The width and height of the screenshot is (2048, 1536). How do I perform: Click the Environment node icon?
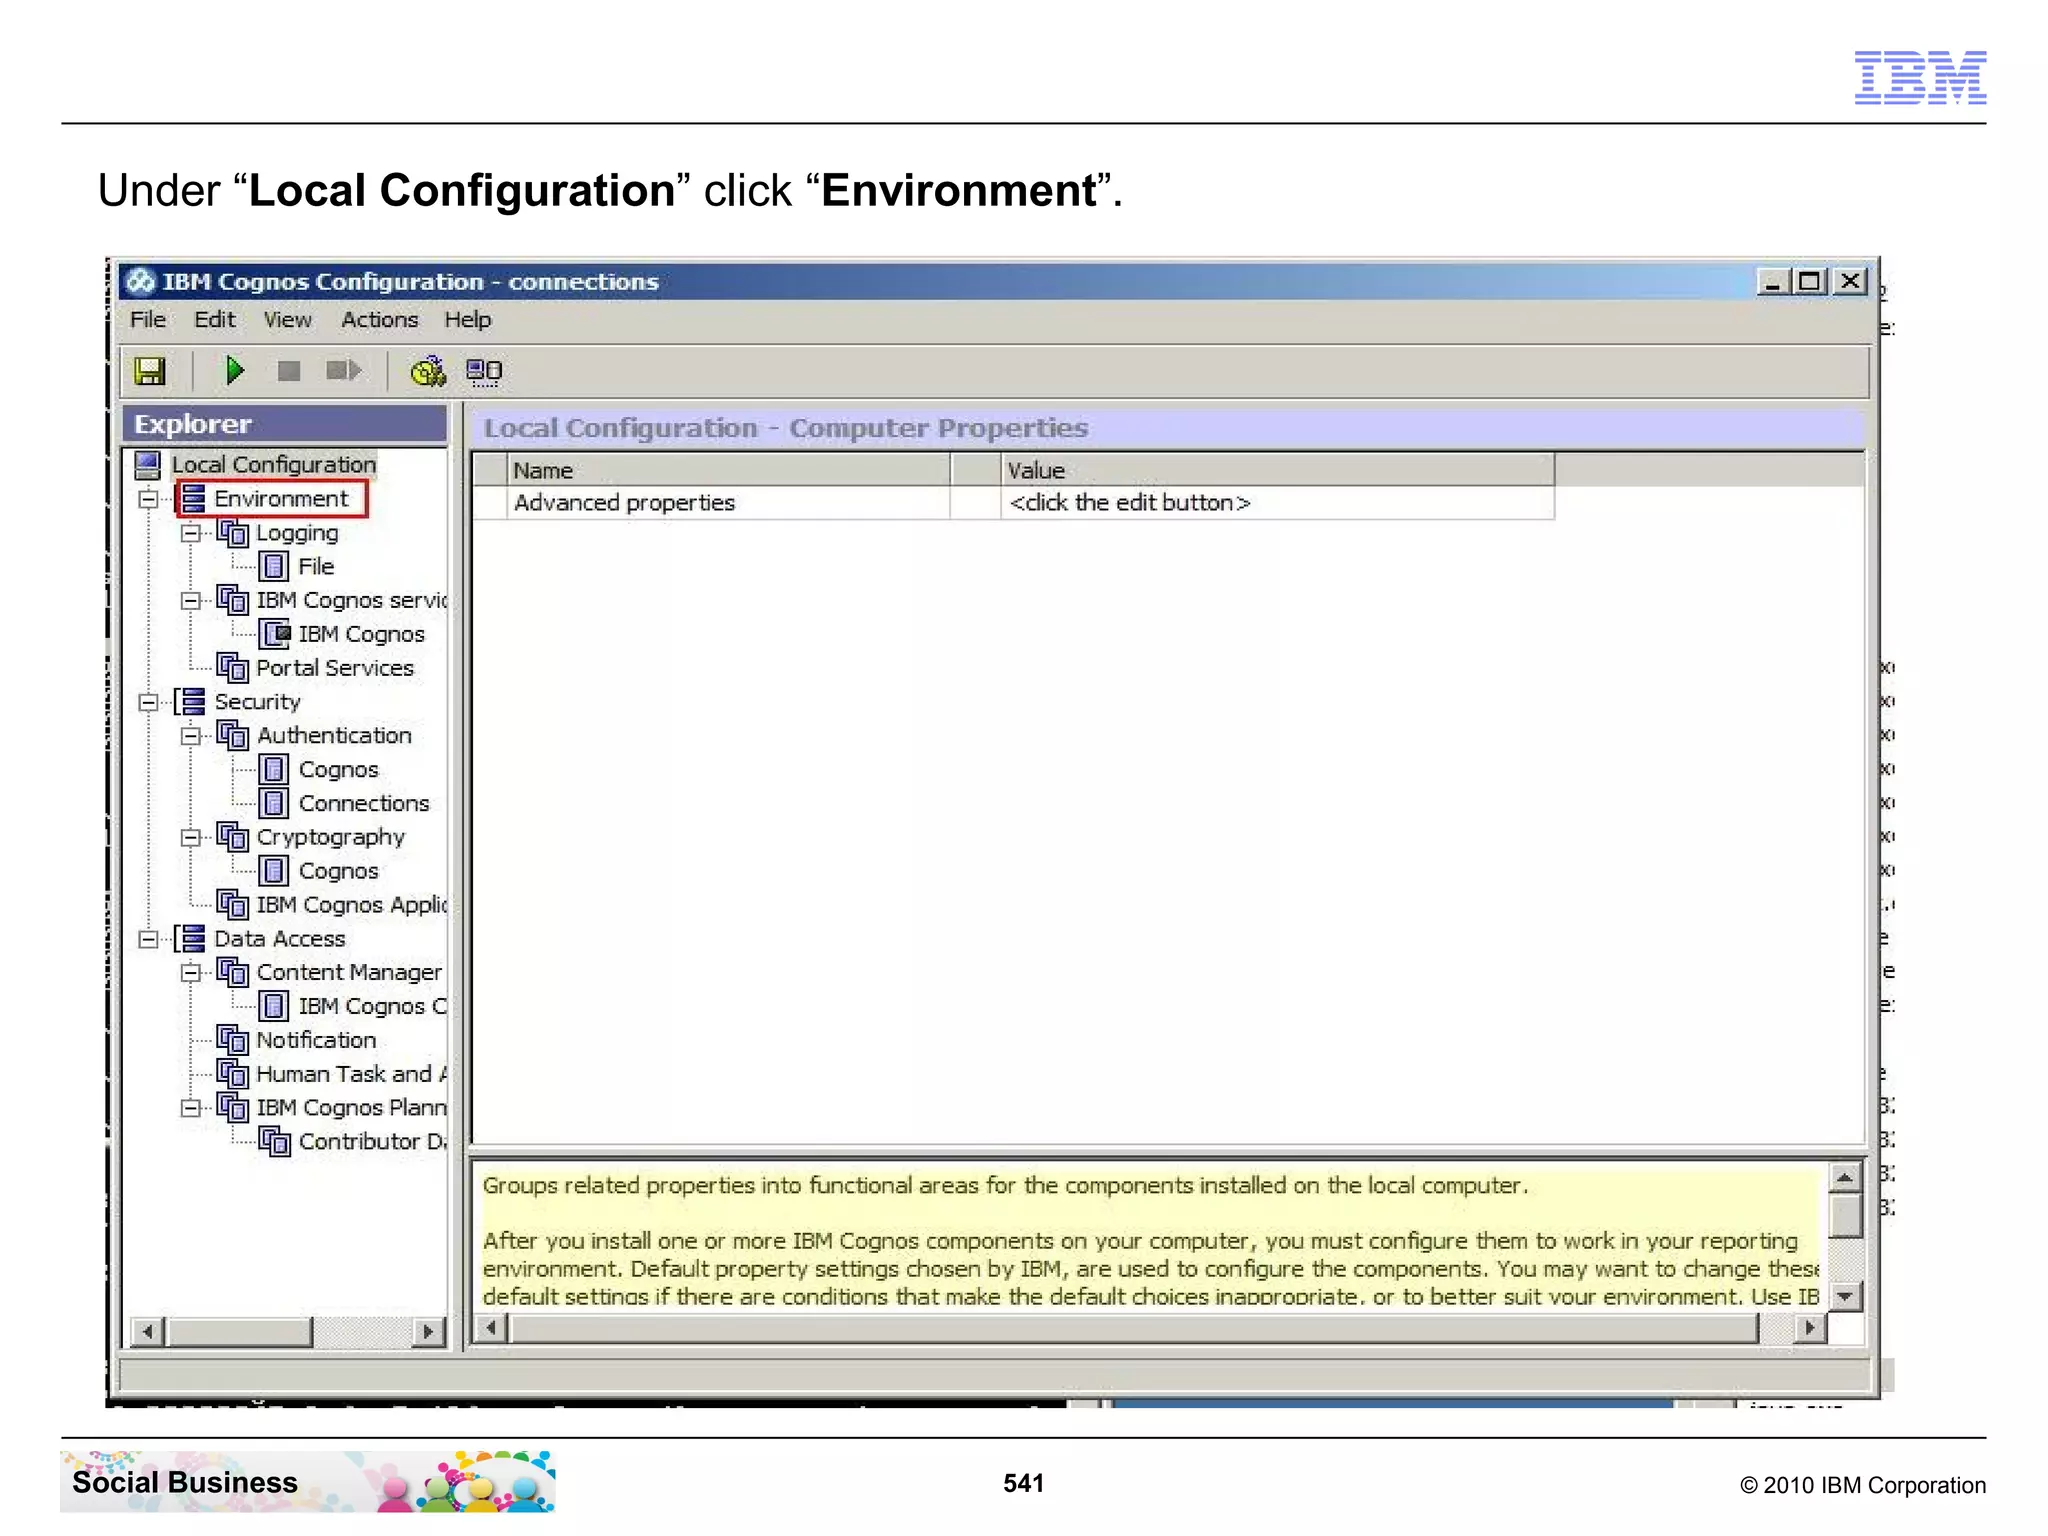coord(192,499)
